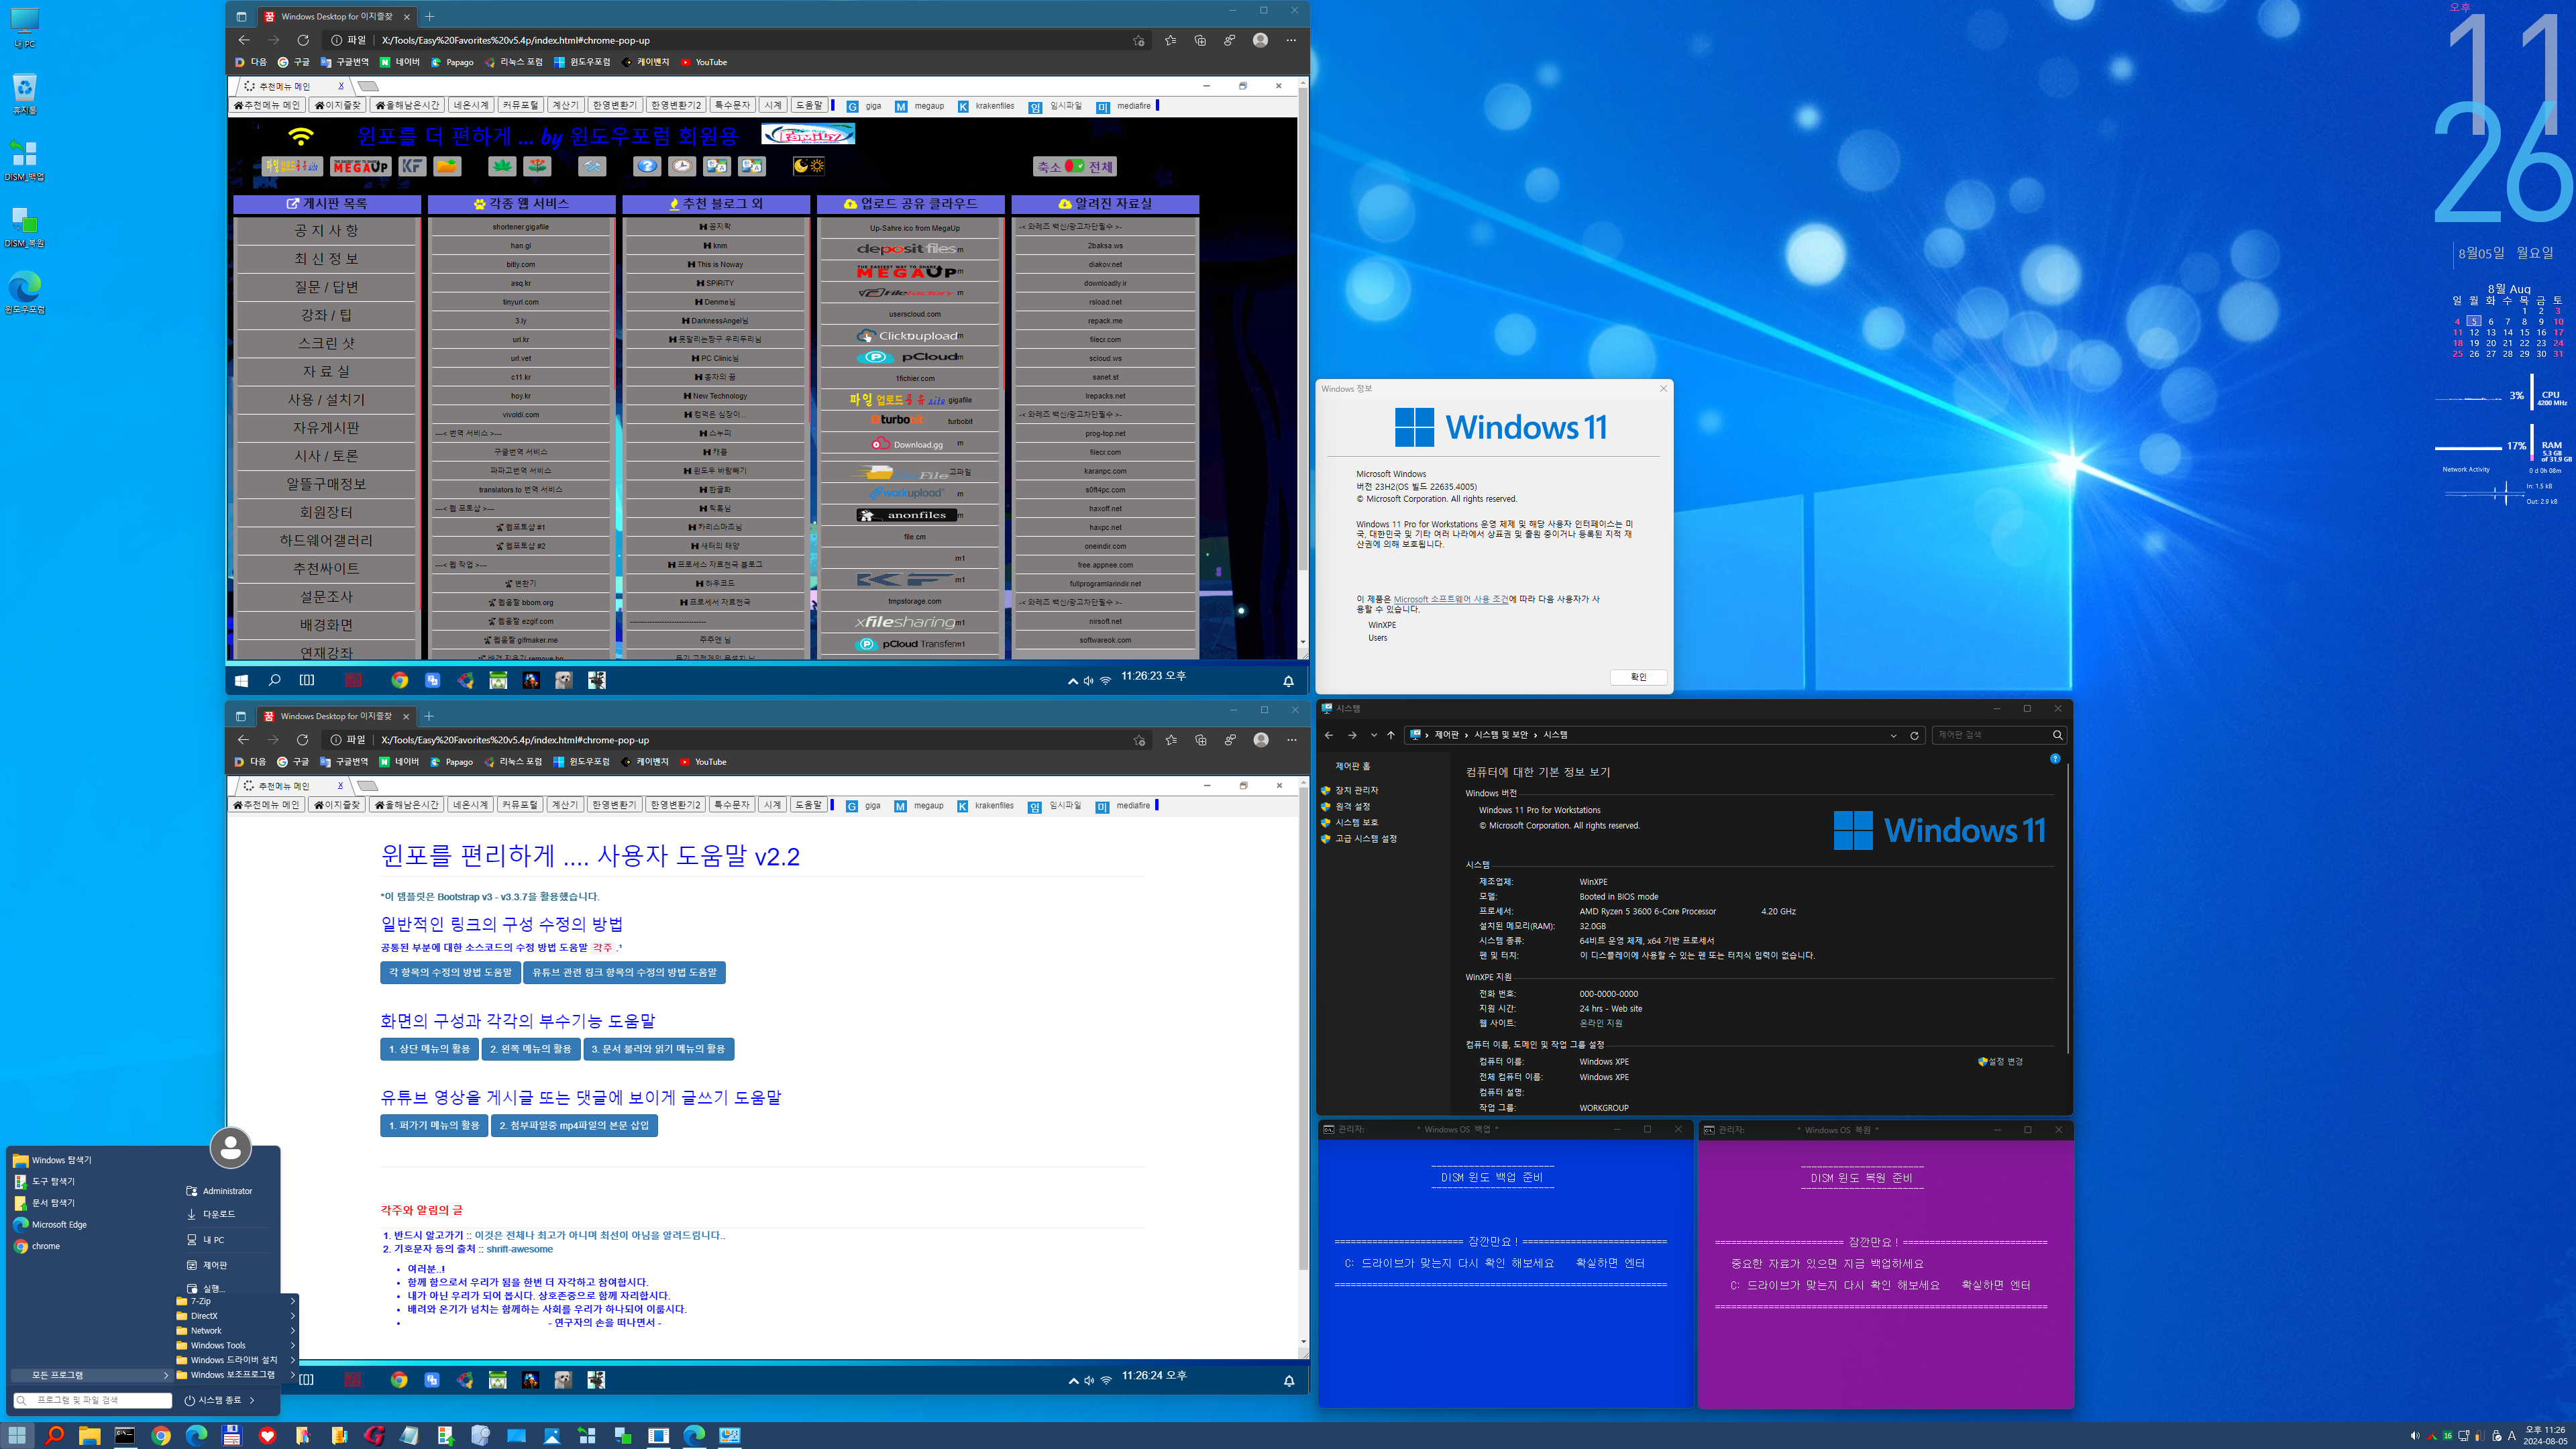Click 프로그램 및 파일 검색 field in Start menu
Screen dimensions: 2576x1449
point(92,1400)
